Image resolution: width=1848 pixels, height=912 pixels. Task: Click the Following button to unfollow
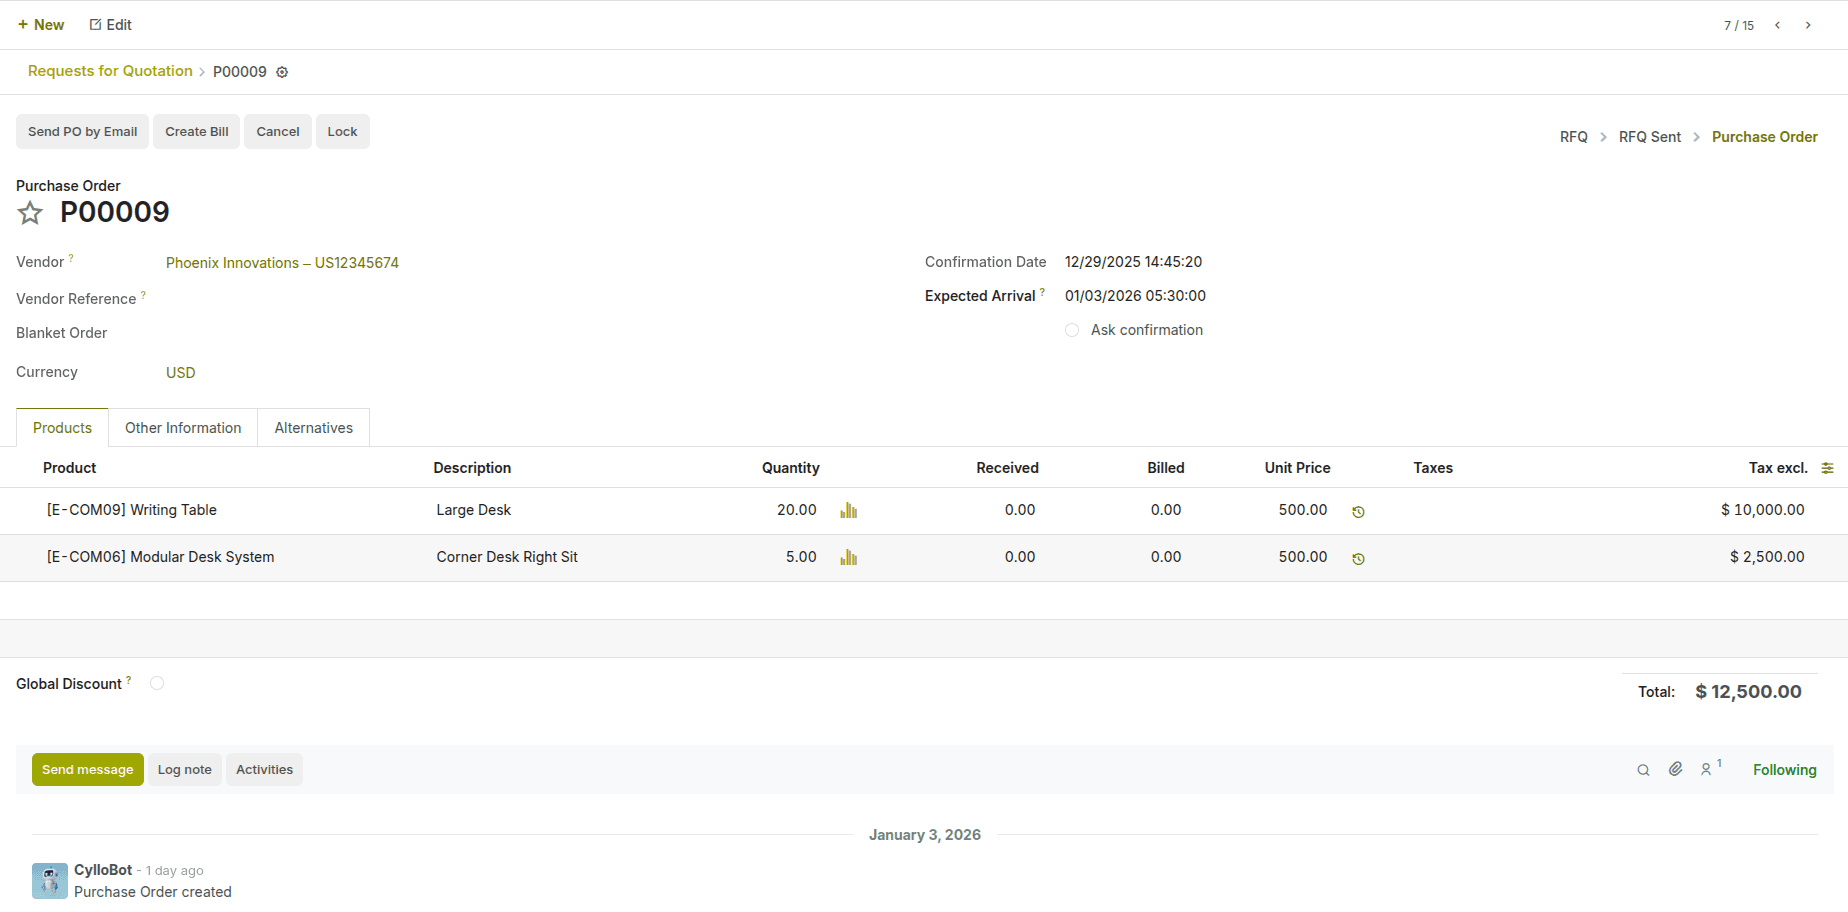1784,770
